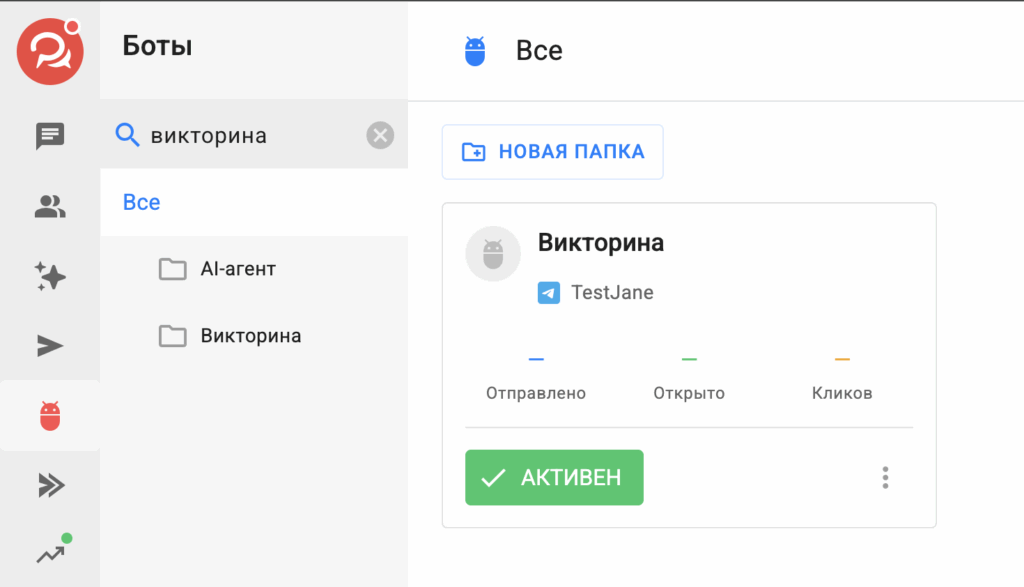Select the red bots sidebar icon
Image resolution: width=1024 pixels, height=587 pixels.
(x=50, y=416)
